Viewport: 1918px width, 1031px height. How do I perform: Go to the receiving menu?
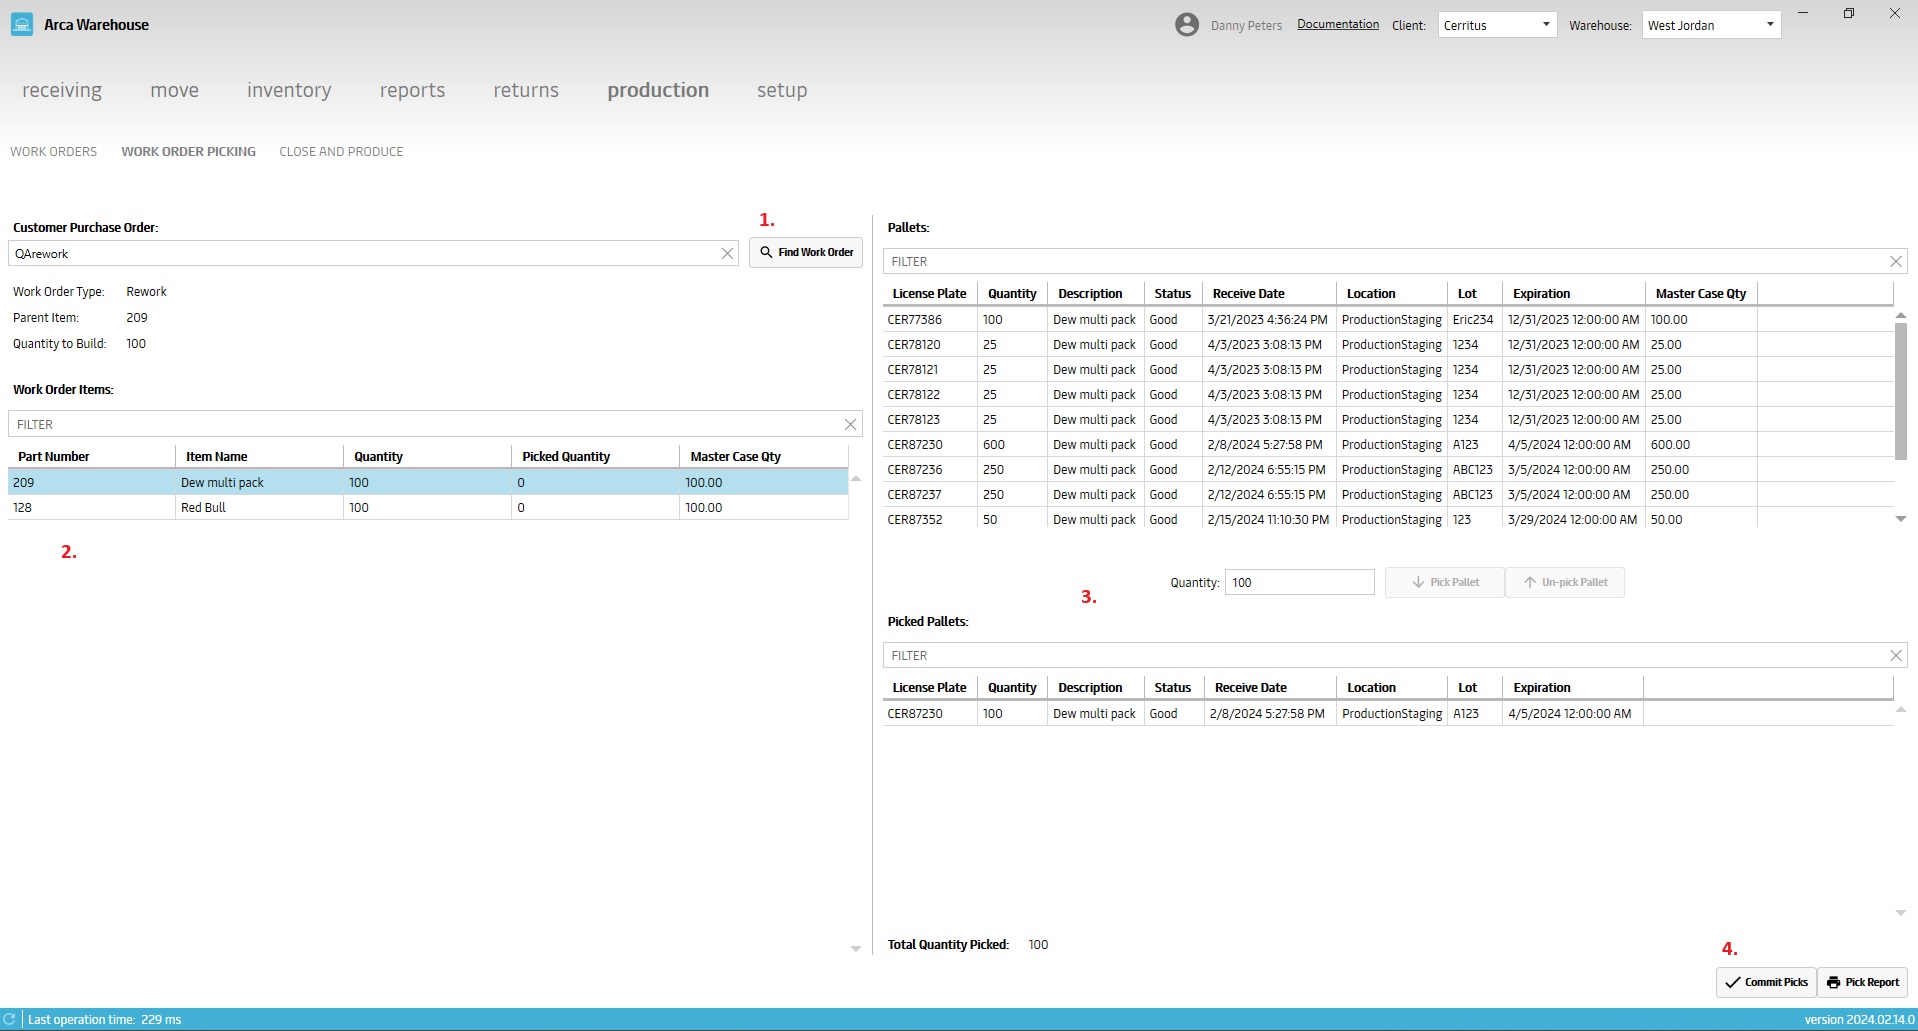[62, 90]
